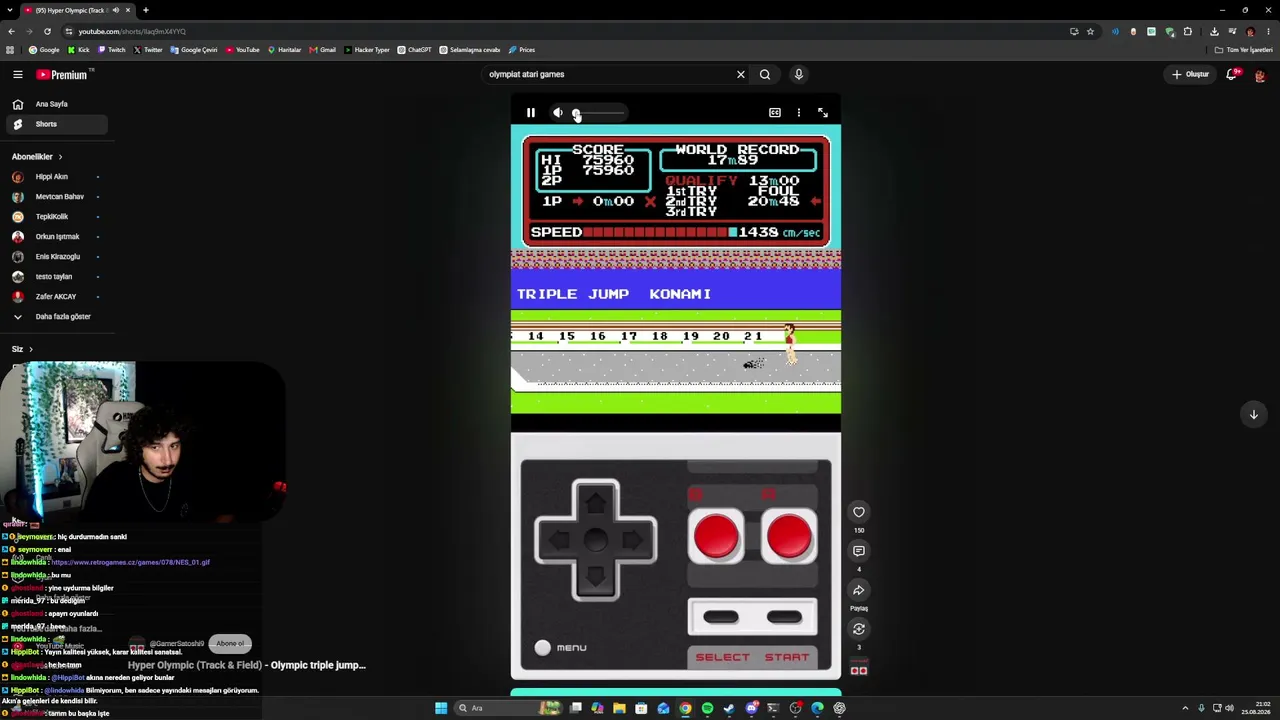Screen dimensions: 1280x720
Task: Go to YouTube Premium home logo
Action: tap(62, 74)
